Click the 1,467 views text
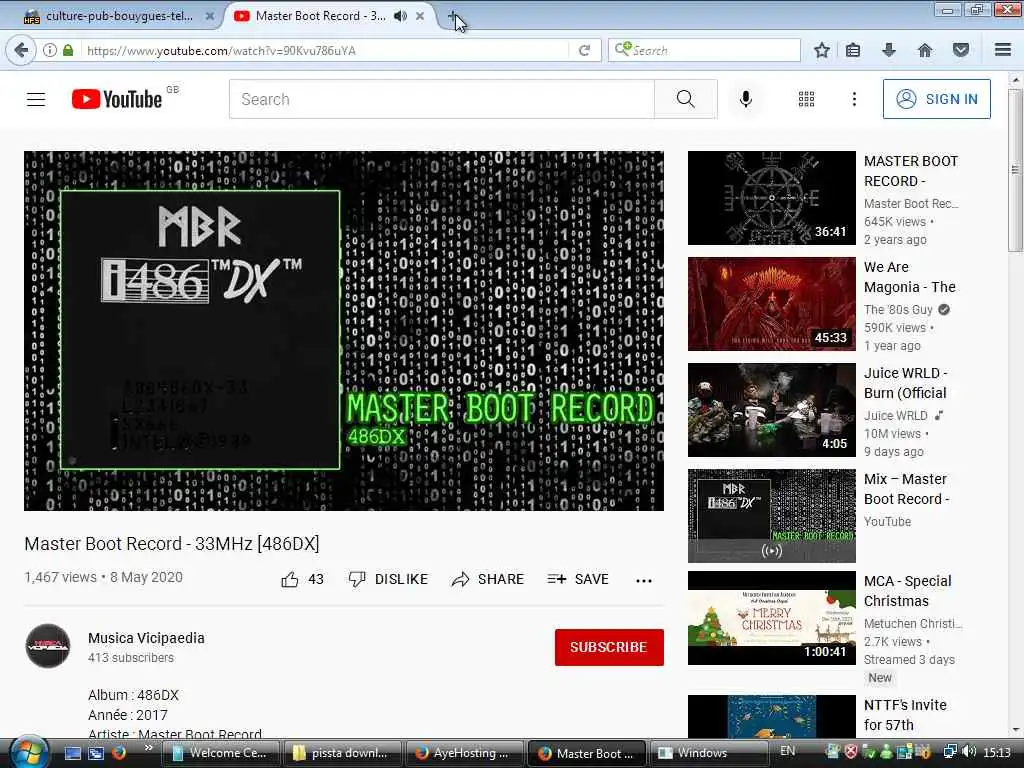 pos(60,577)
